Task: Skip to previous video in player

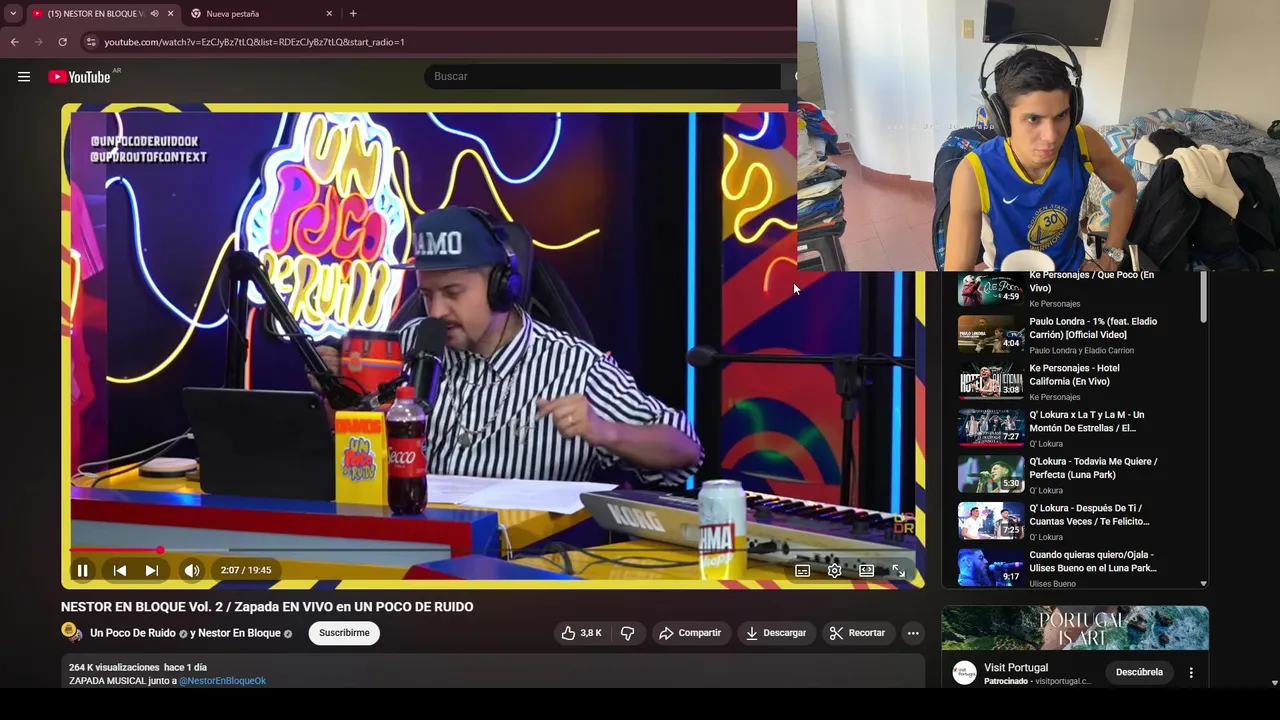Action: click(x=119, y=570)
